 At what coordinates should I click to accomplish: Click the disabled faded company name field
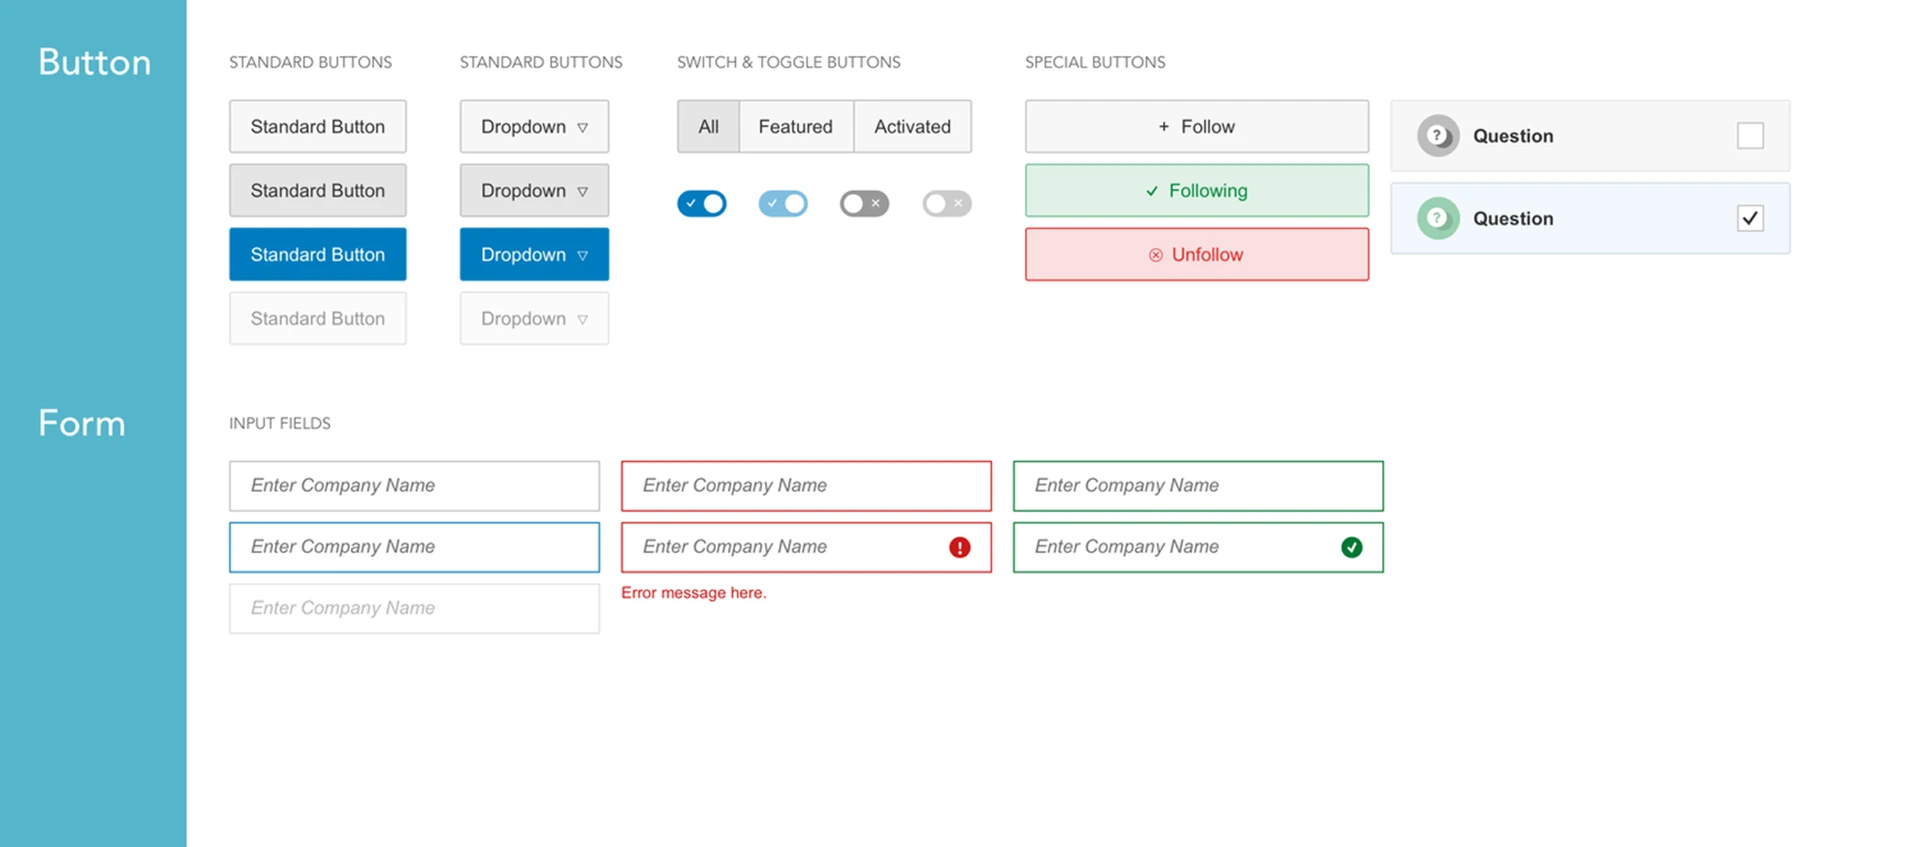[x=414, y=608]
